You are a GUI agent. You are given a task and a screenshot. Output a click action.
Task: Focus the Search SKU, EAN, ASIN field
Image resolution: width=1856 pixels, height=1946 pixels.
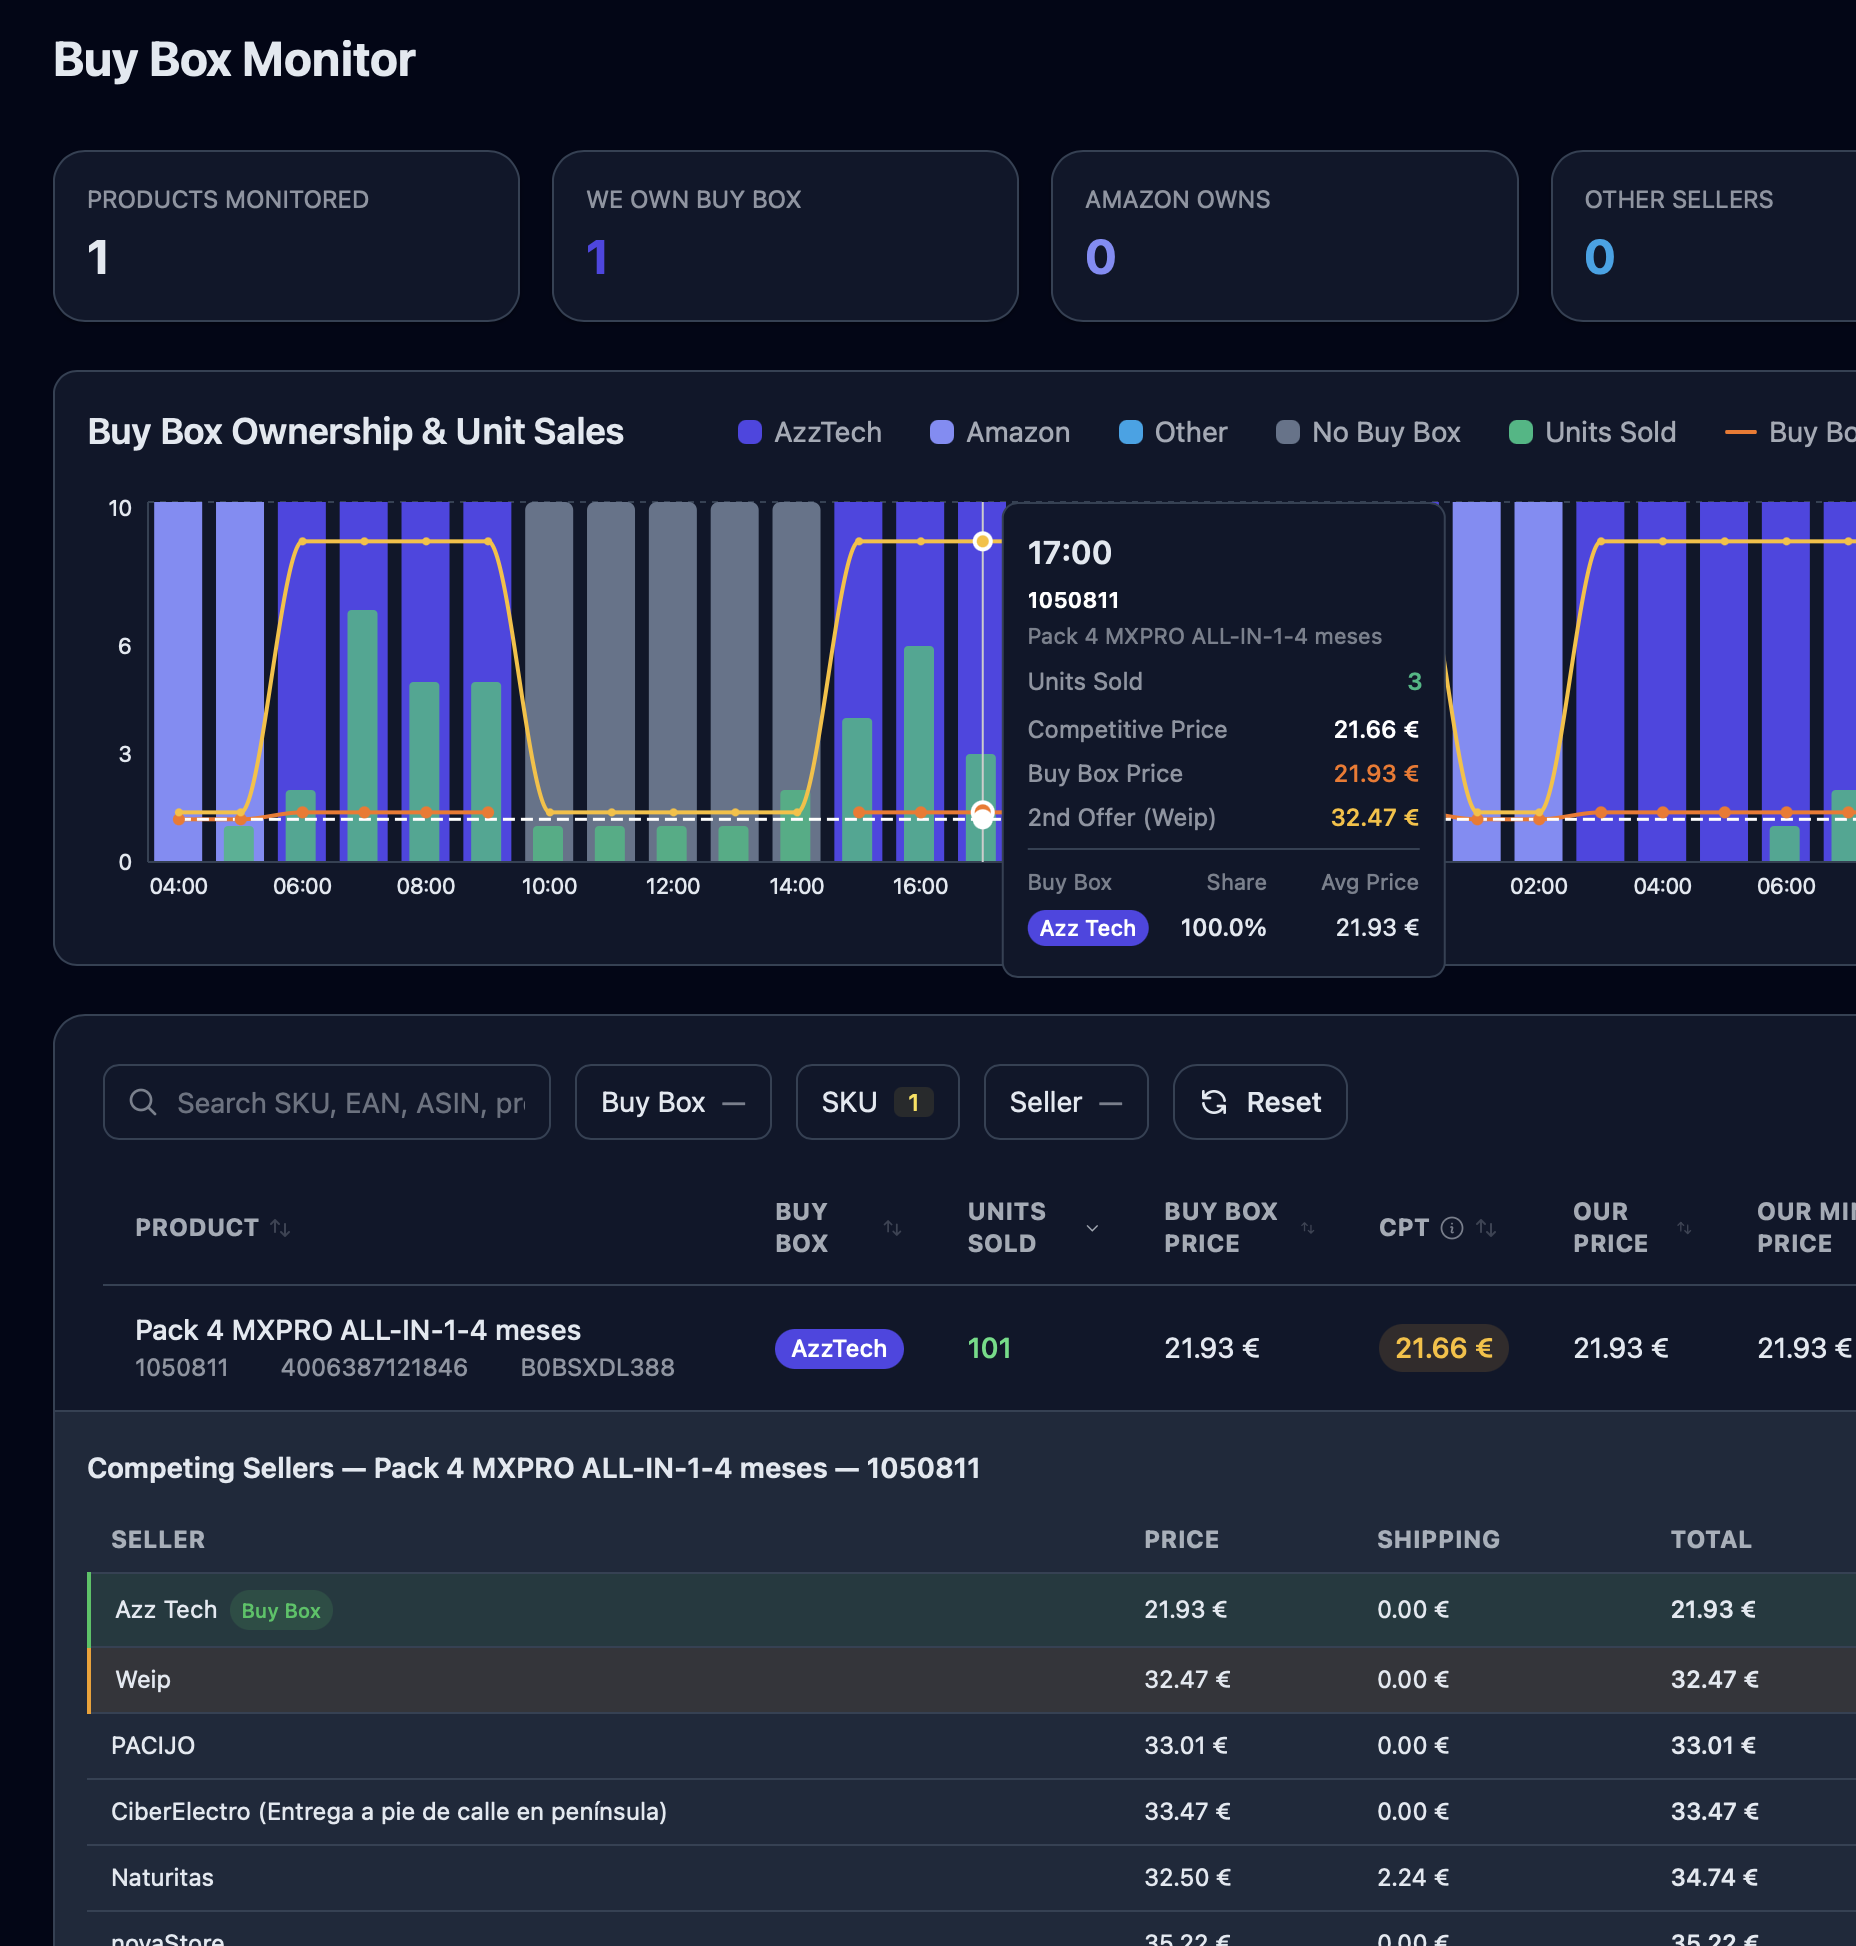pyautogui.click(x=350, y=1102)
